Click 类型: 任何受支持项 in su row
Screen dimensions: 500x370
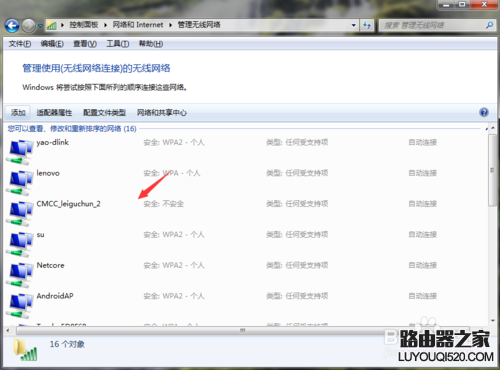297,235
